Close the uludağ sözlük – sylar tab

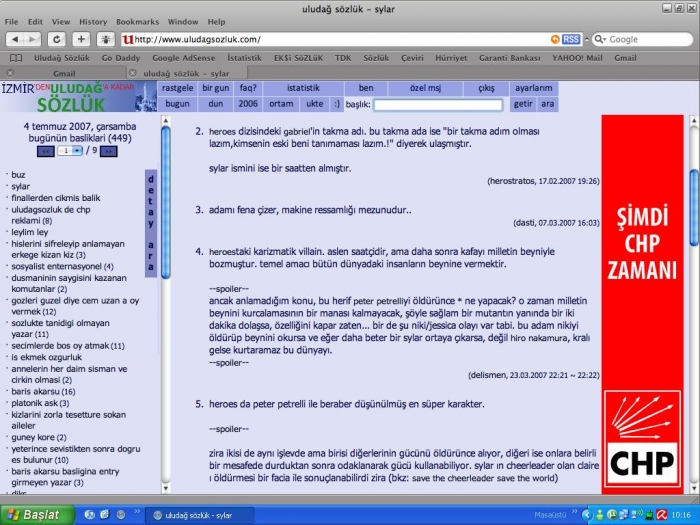point(132,73)
